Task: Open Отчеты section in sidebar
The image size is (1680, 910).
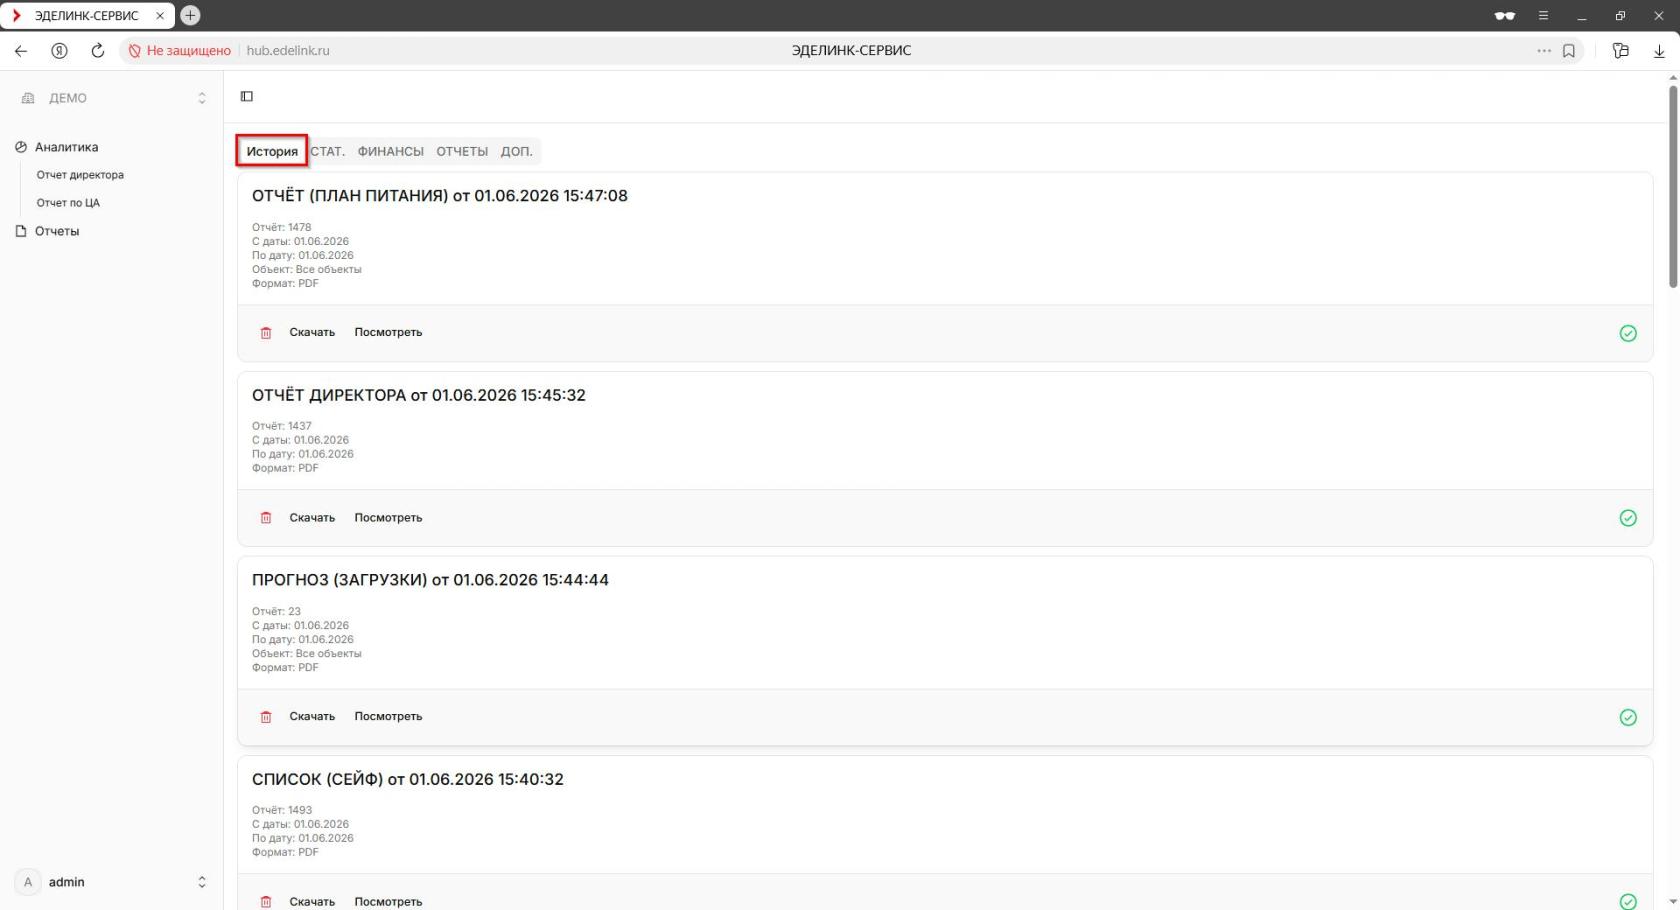Action: click(x=57, y=231)
